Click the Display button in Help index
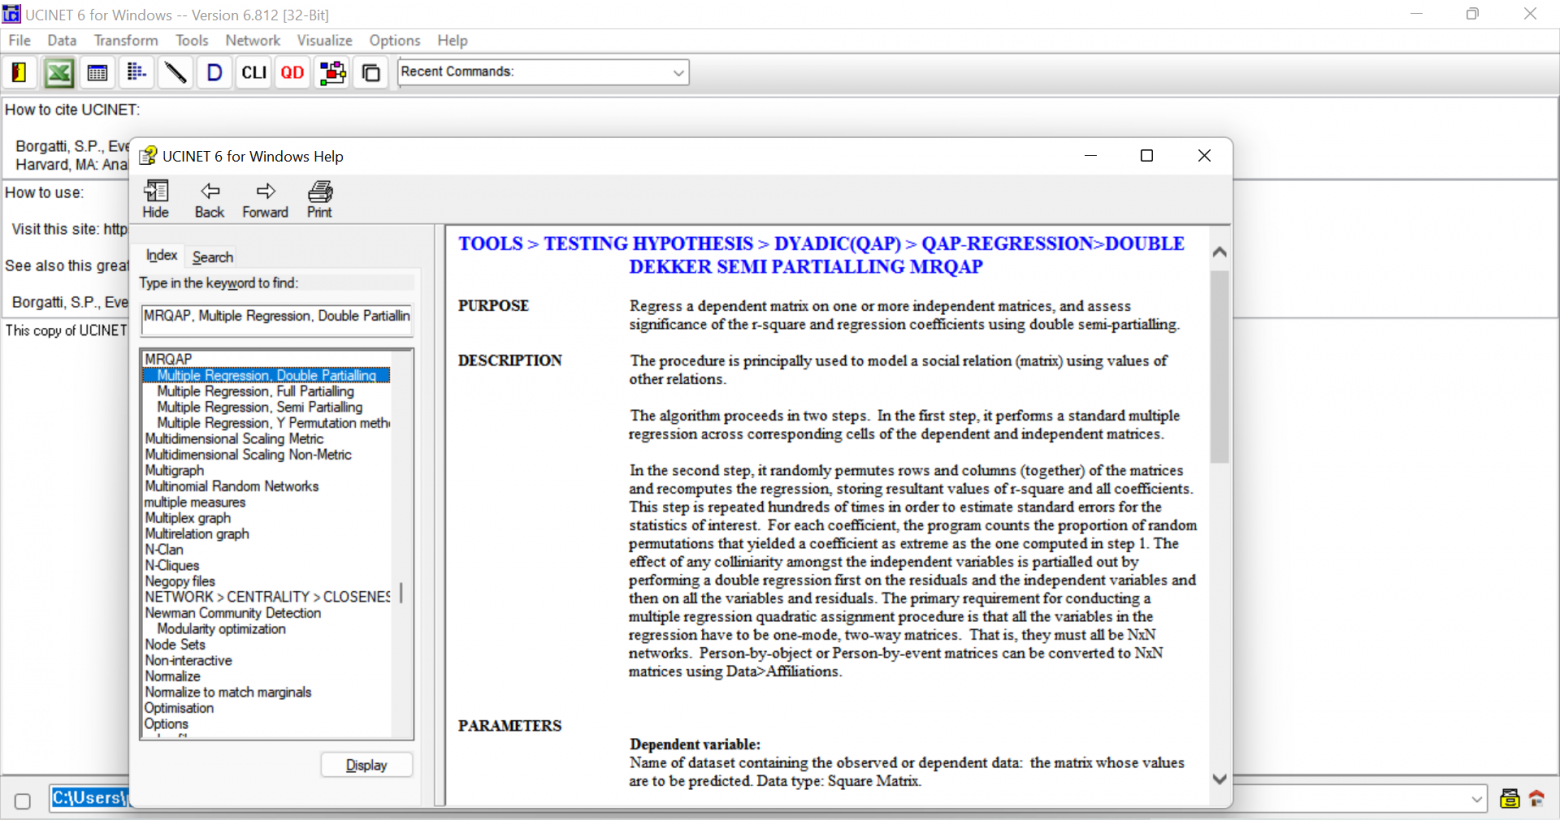The width and height of the screenshot is (1560, 820). click(x=367, y=765)
